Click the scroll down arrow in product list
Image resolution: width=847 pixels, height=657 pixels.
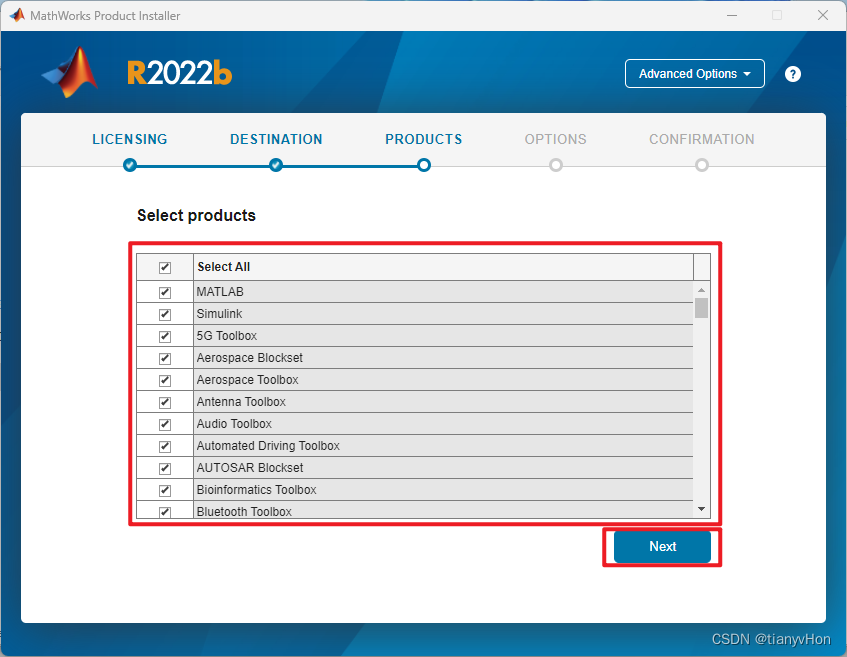coord(701,509)
